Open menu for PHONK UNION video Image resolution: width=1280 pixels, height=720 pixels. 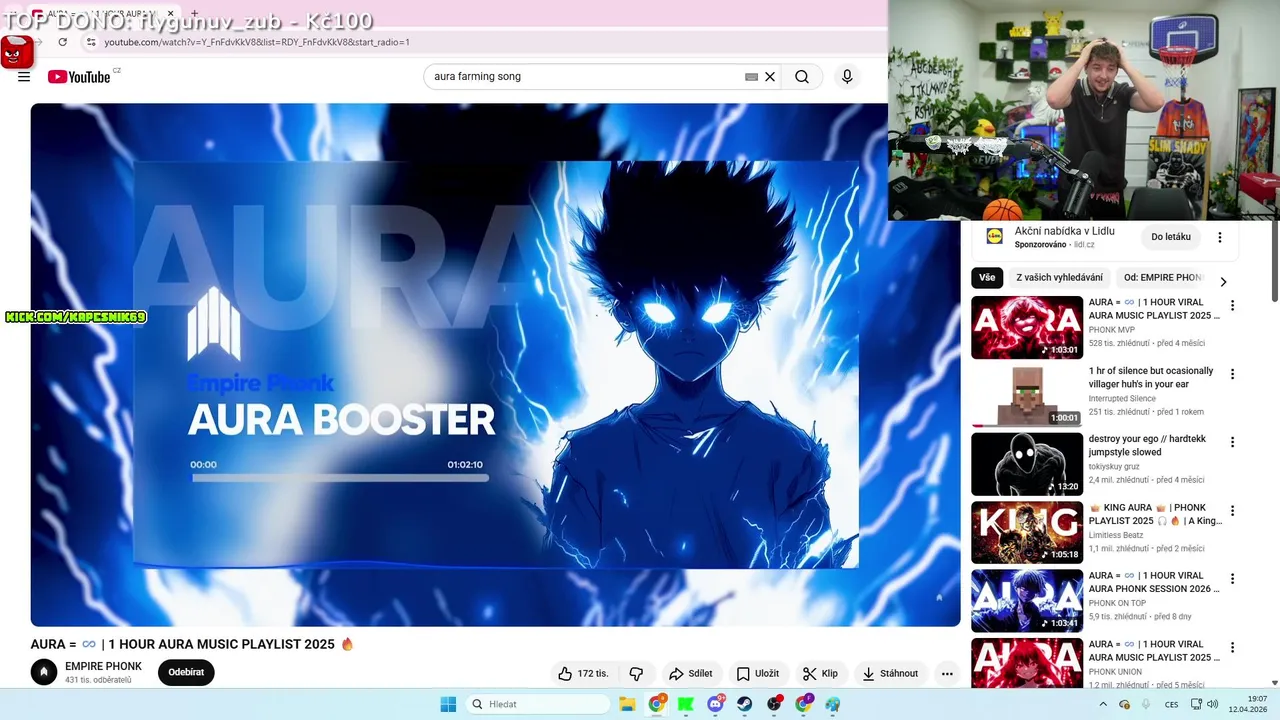[x=1232, y=647]
